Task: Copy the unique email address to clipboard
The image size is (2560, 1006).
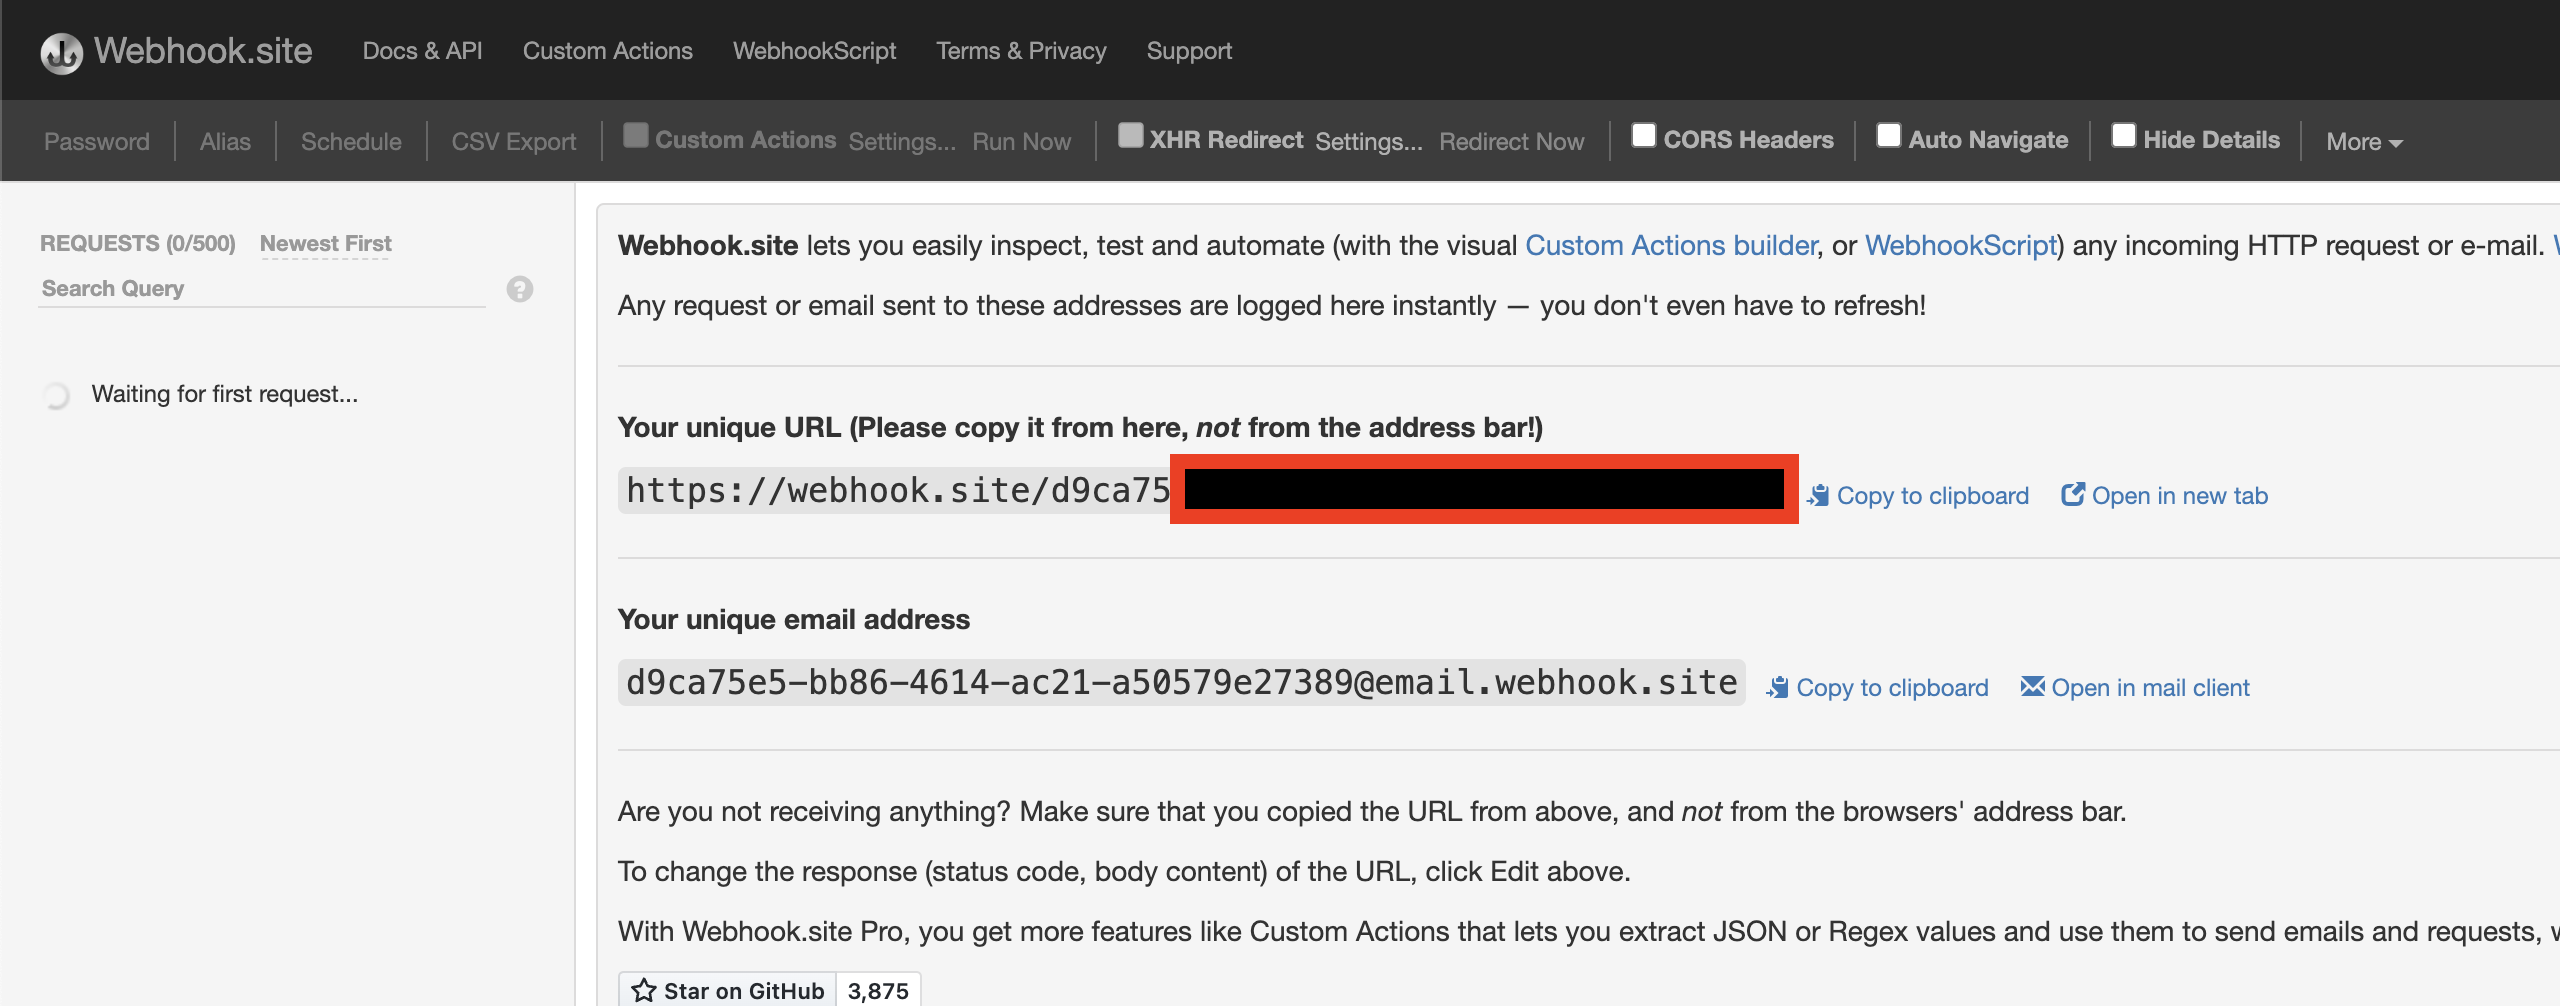Action: 1878,687
